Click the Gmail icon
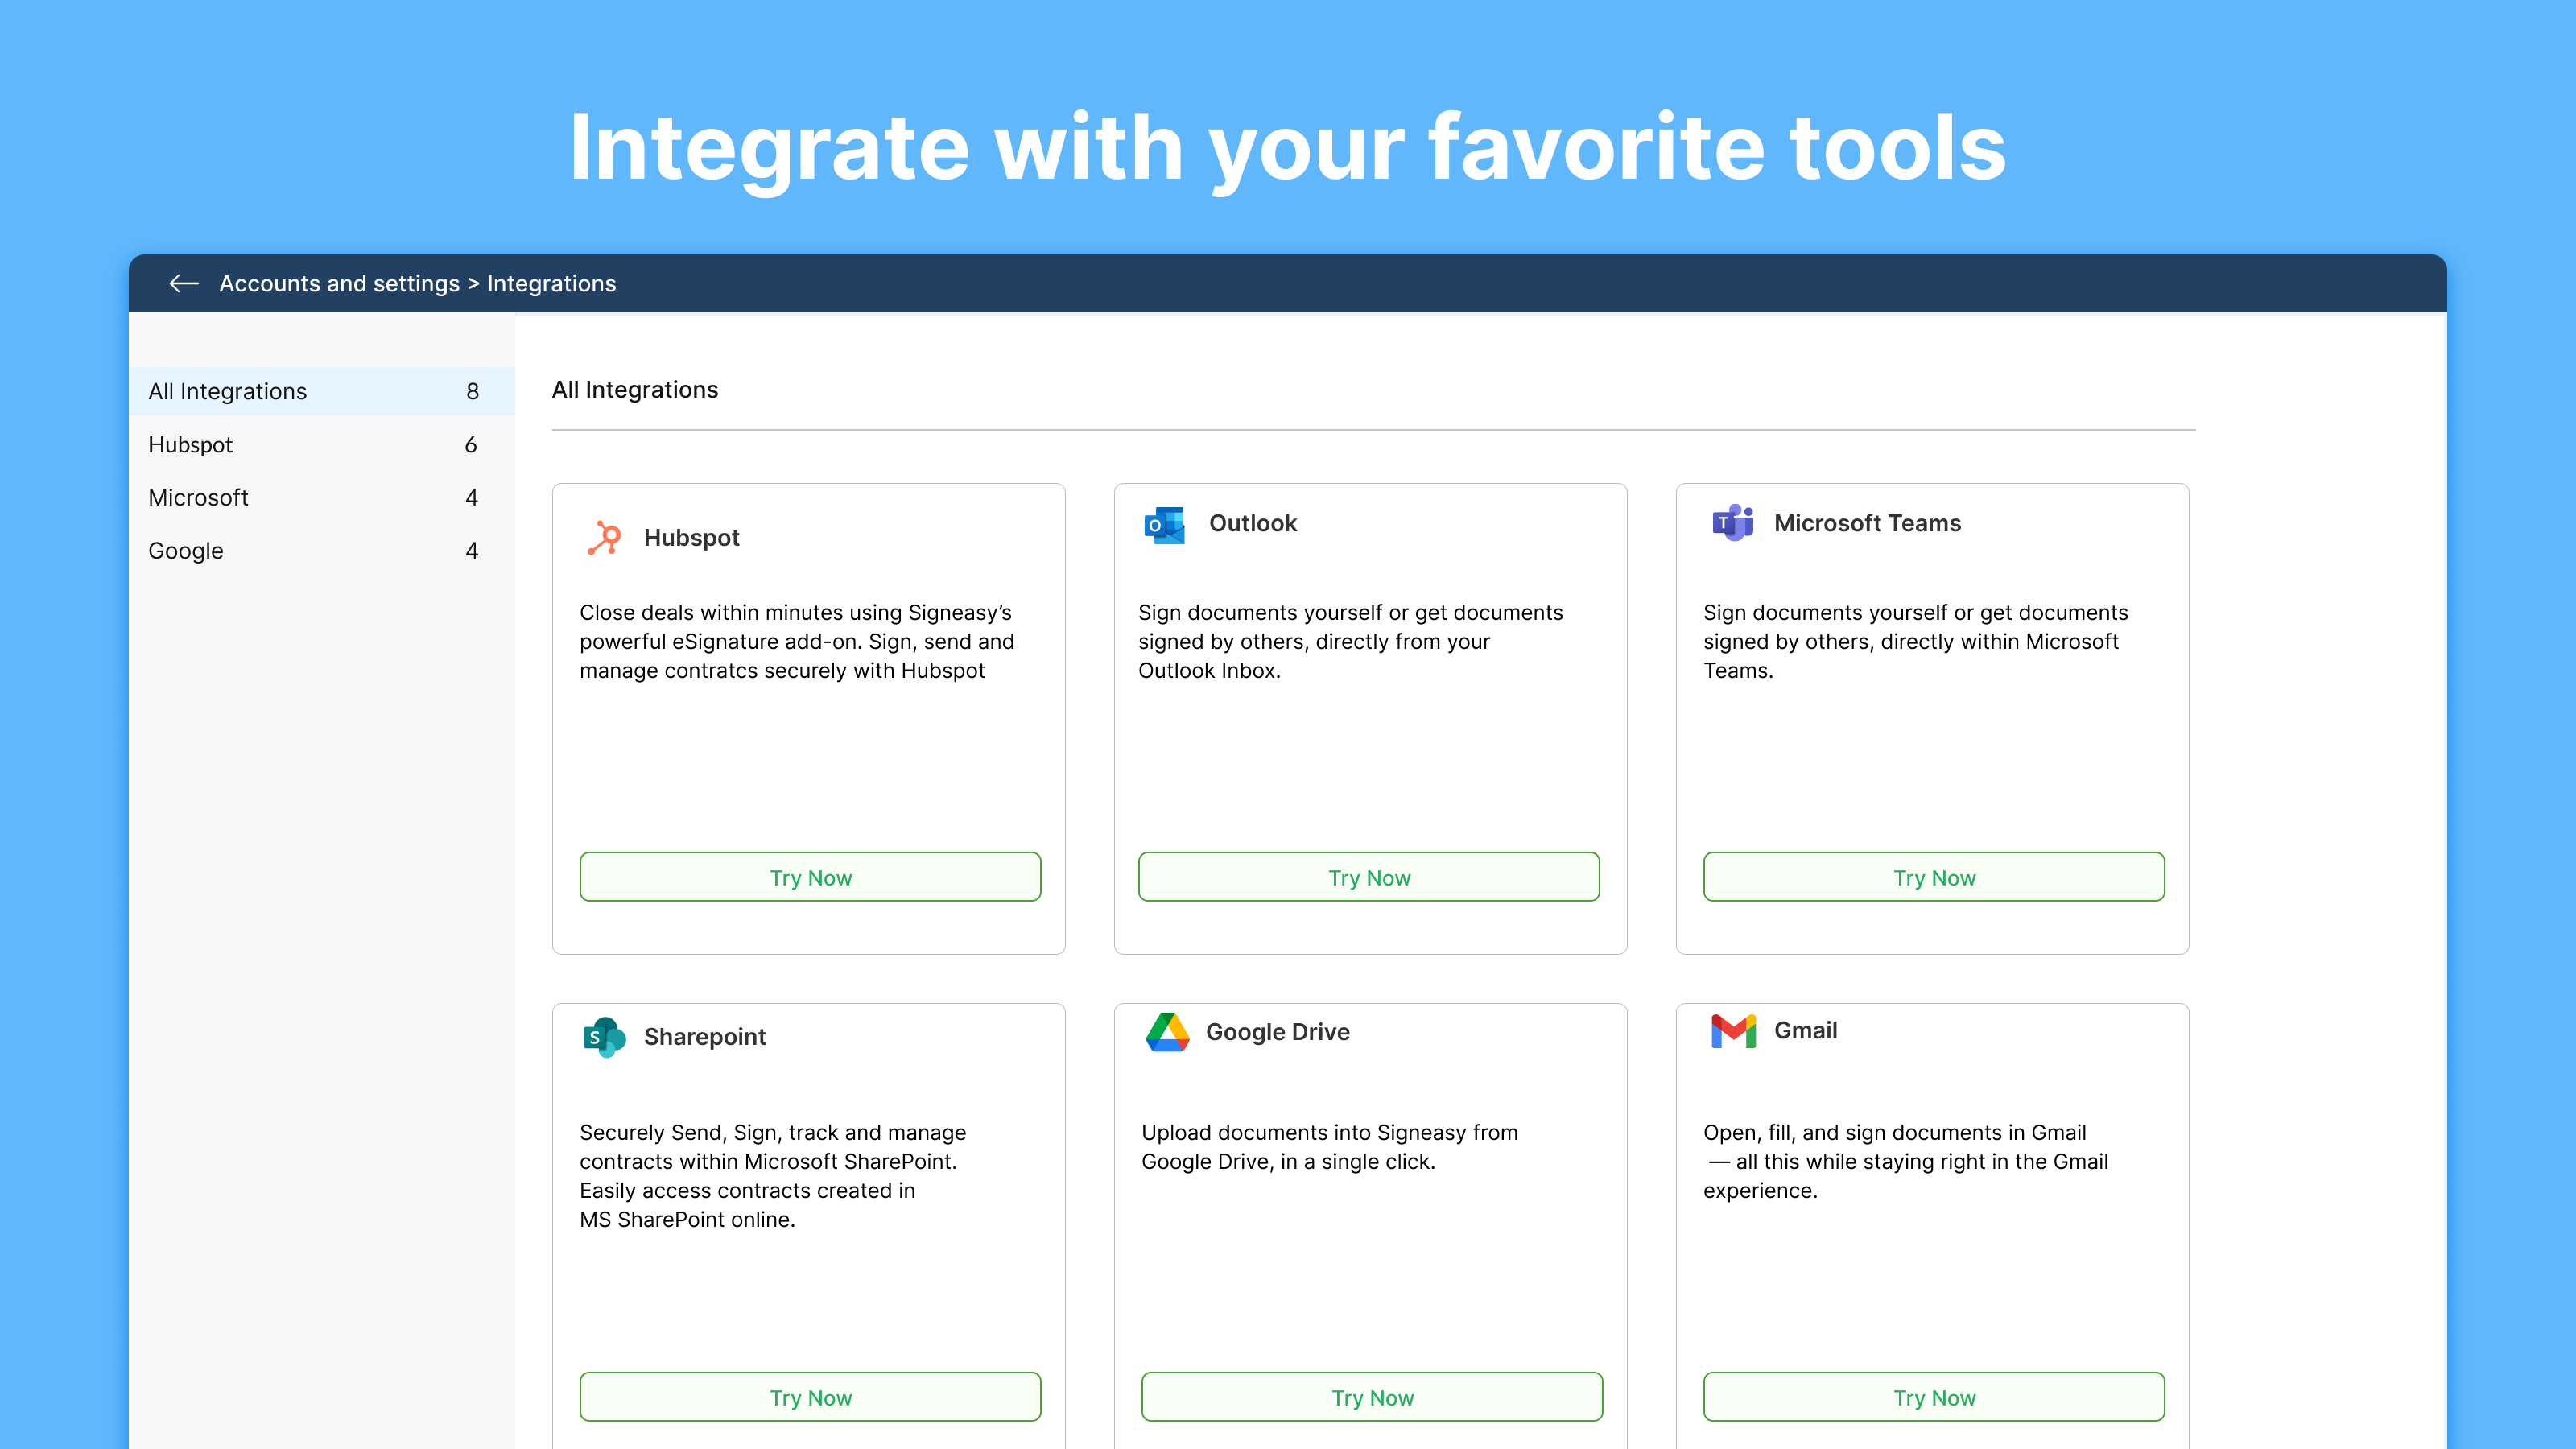 [1732, 1030]
